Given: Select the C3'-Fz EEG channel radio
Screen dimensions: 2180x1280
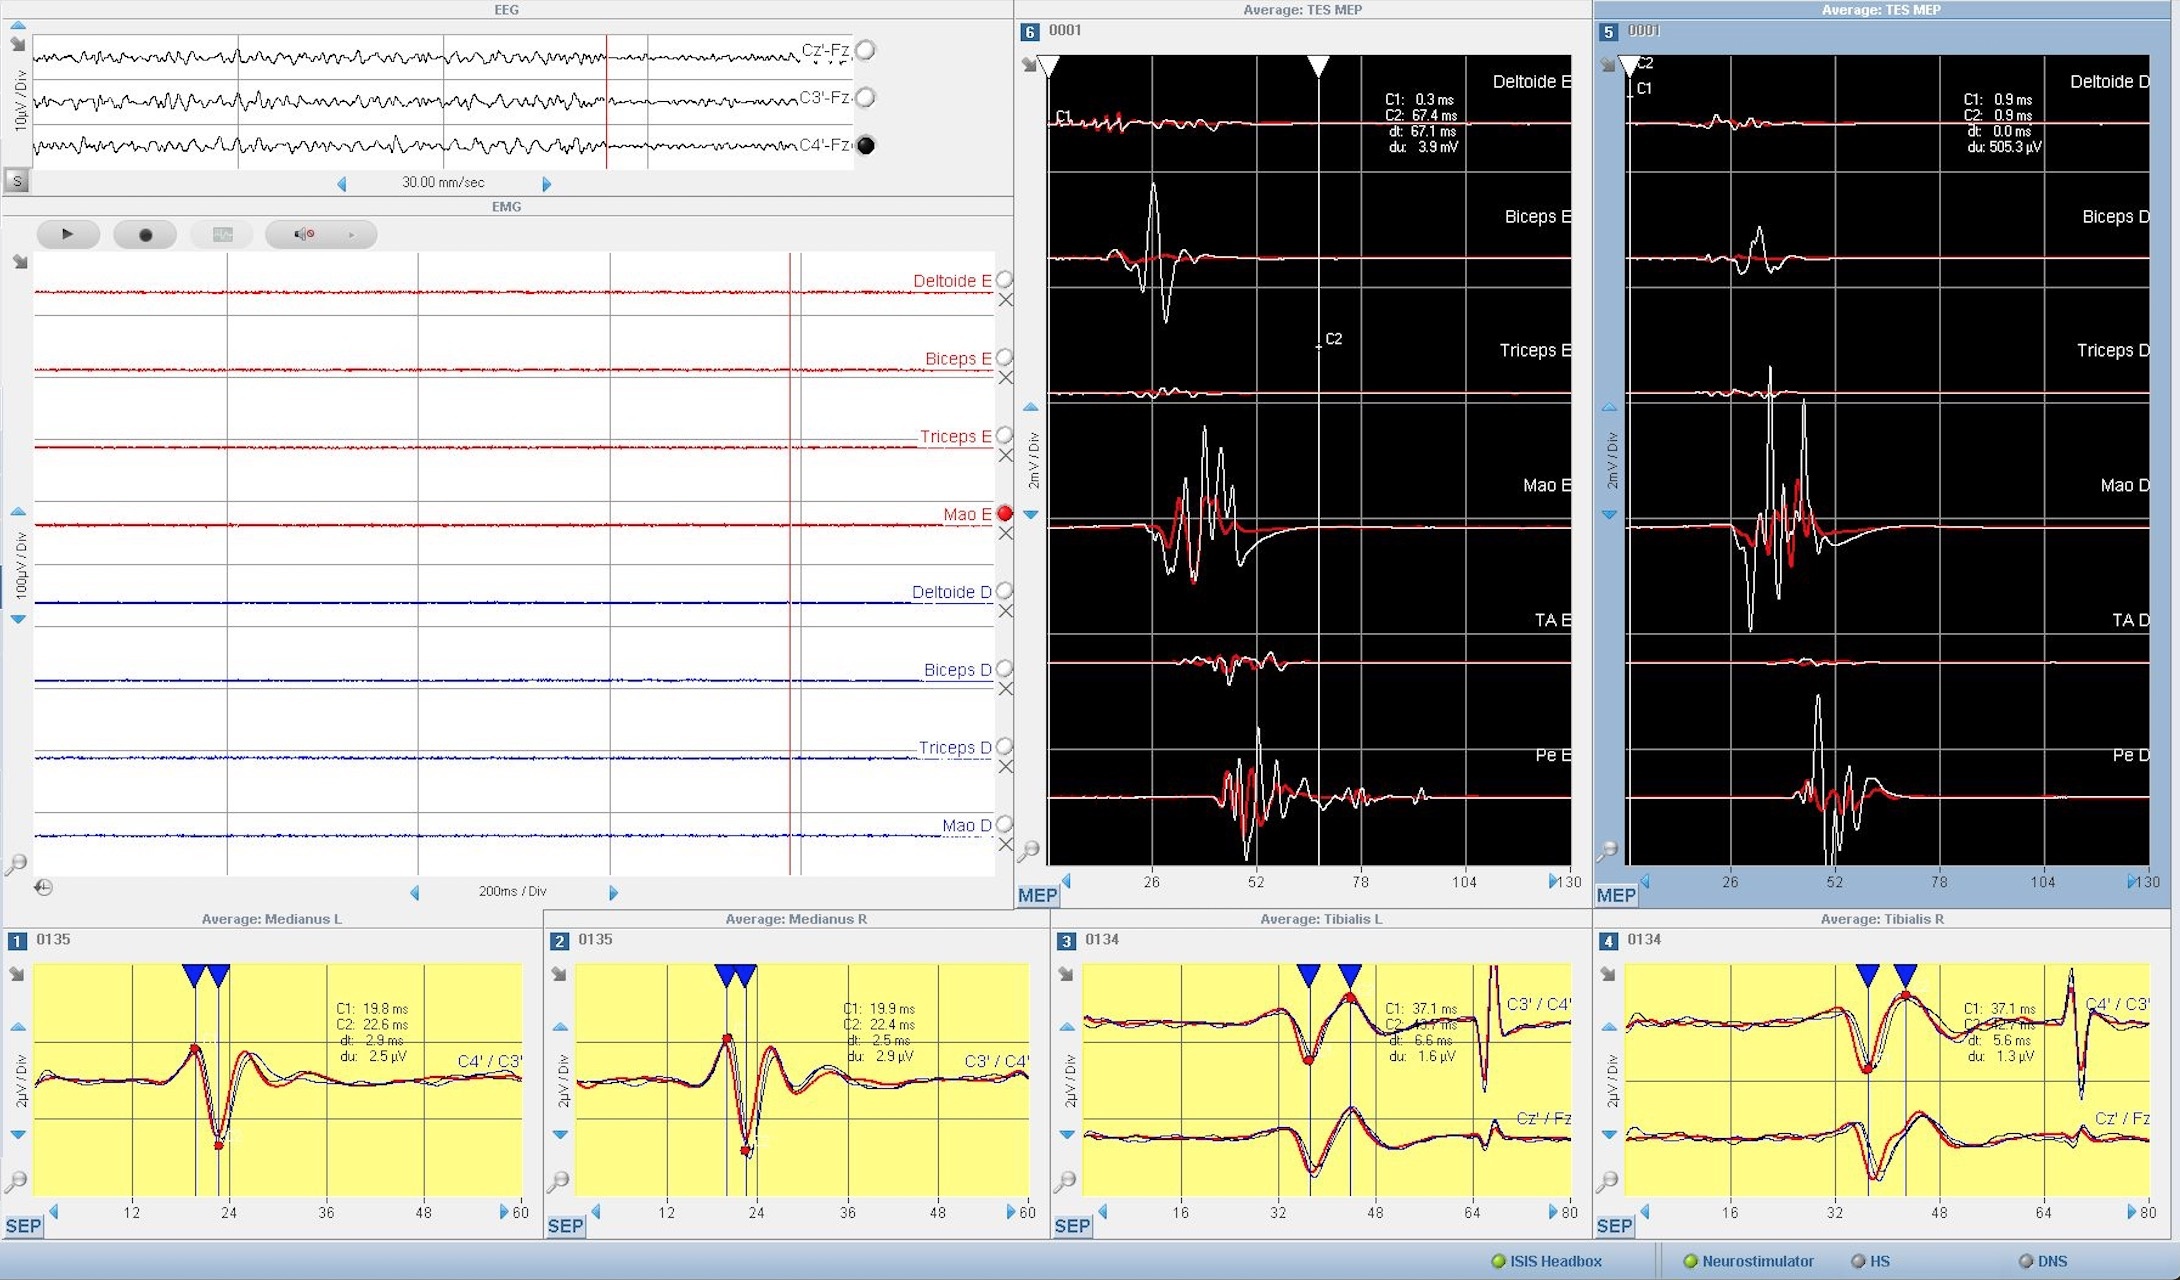Looking at the screenshot, I should tap(866, 97).
